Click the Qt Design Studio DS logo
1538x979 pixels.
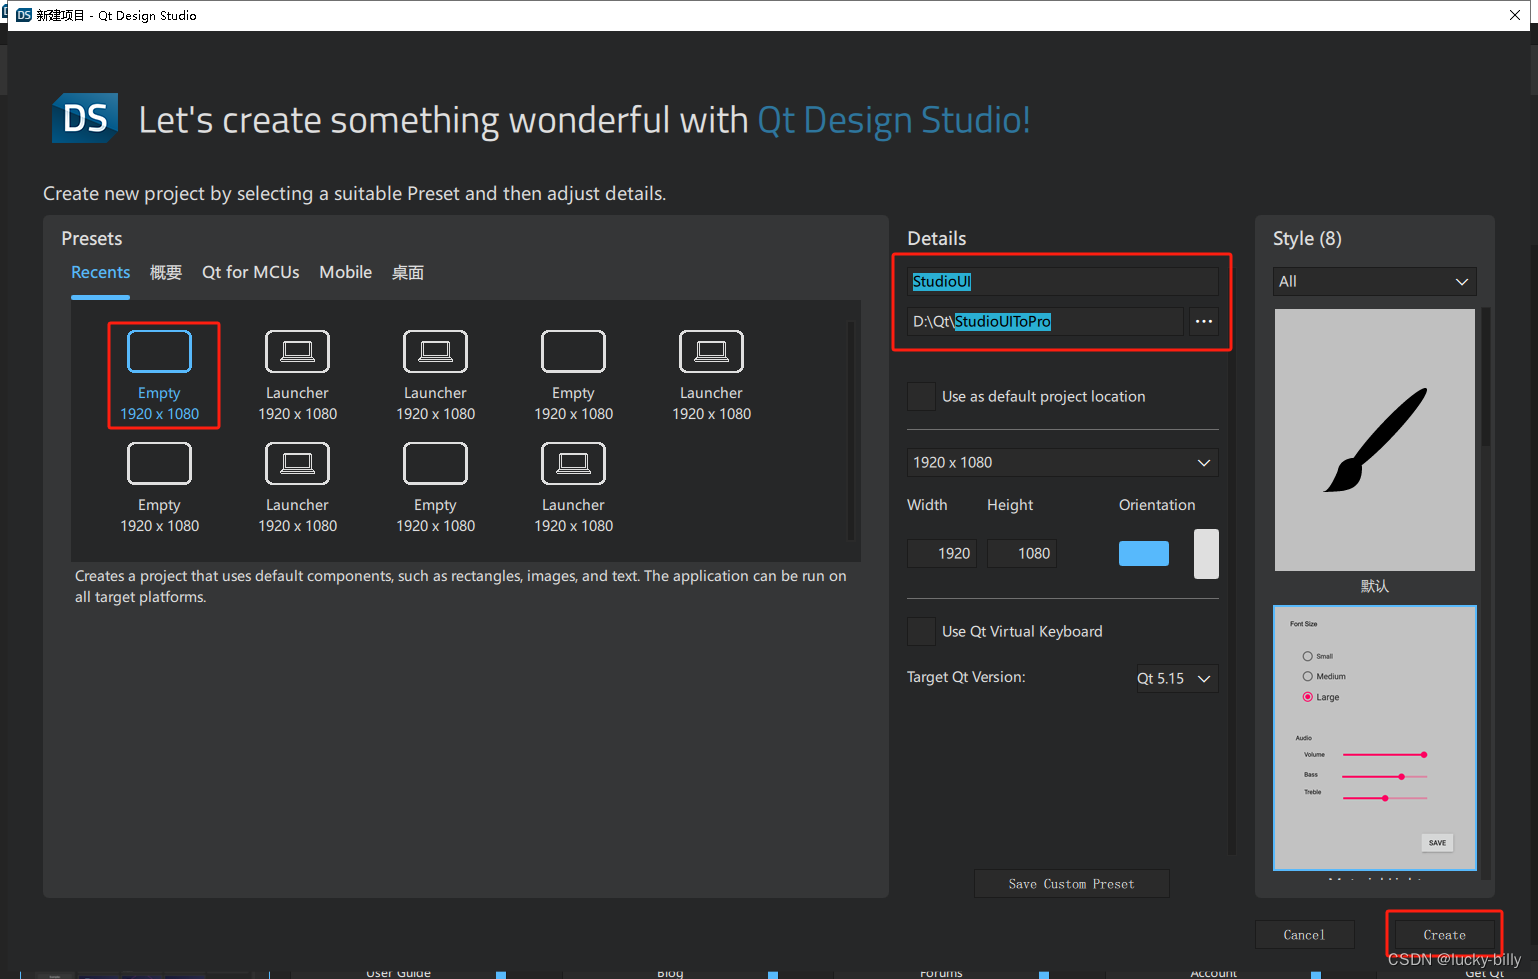(x=85, y=118)
